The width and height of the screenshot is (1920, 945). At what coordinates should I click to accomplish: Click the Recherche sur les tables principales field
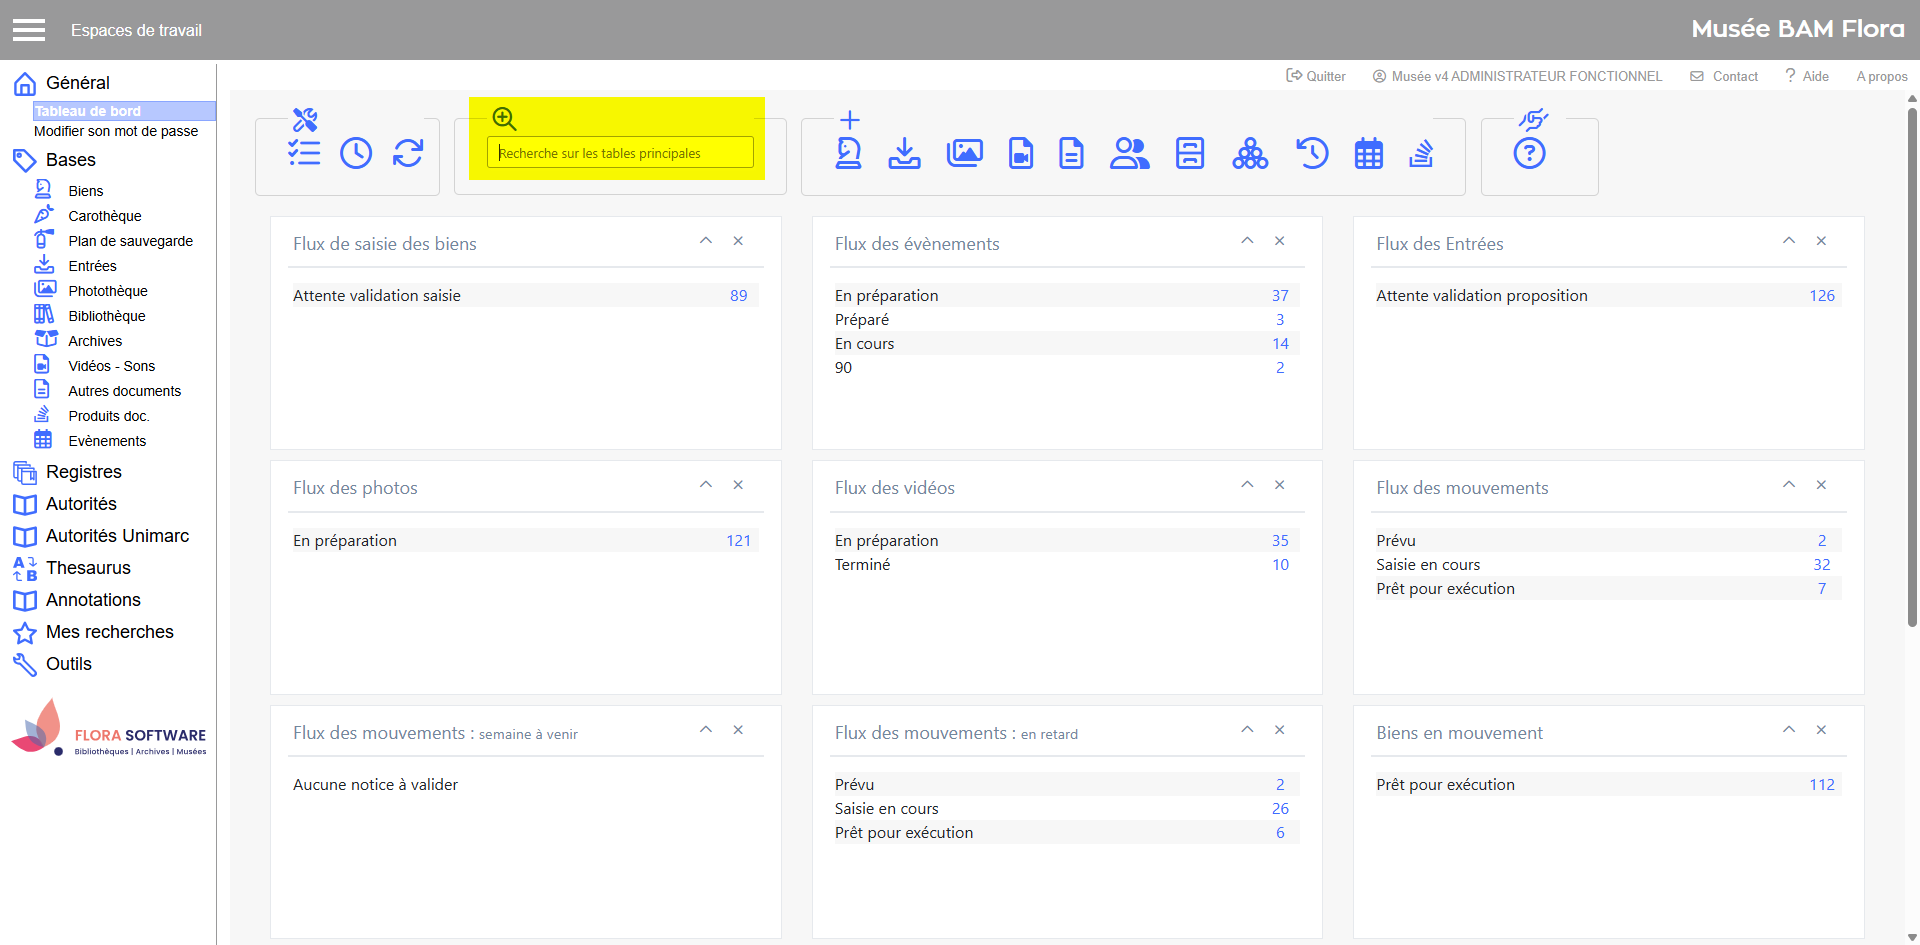pos(620,153)
